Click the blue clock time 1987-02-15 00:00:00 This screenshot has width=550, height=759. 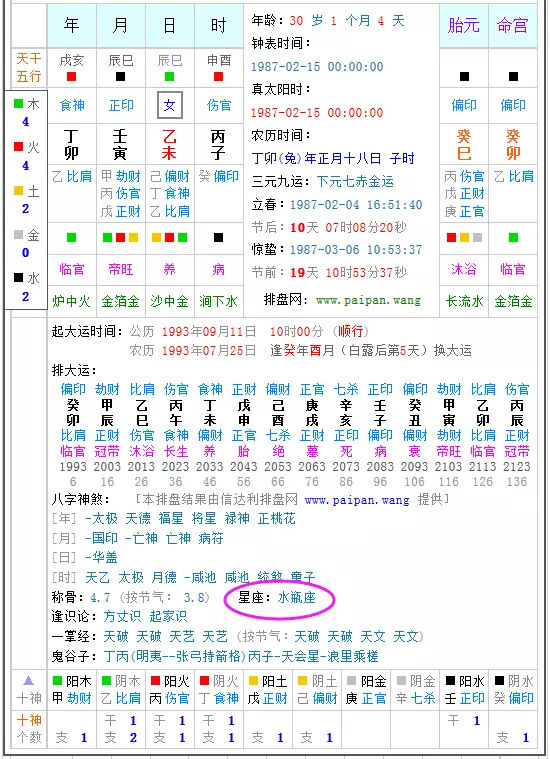click(317, 67)
